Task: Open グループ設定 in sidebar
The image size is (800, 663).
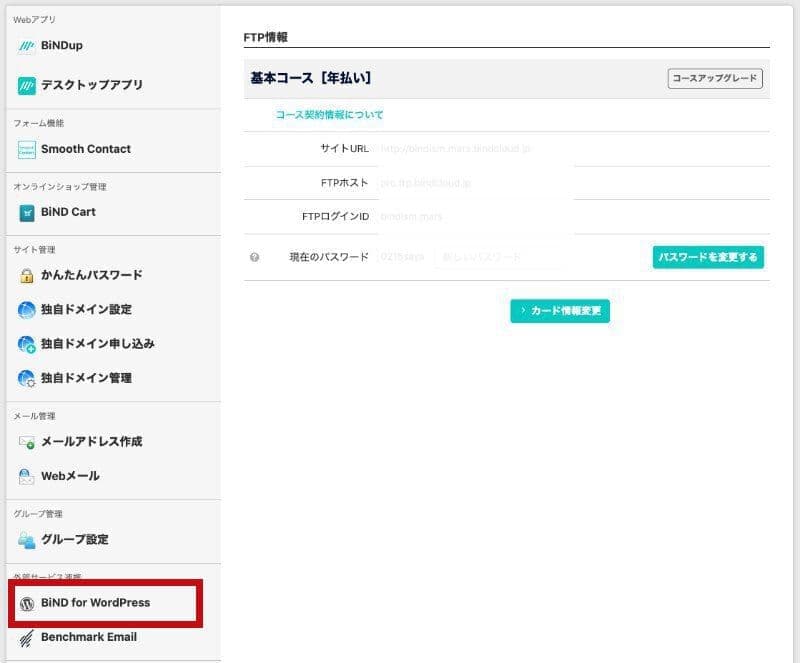Action: [75, 540]
